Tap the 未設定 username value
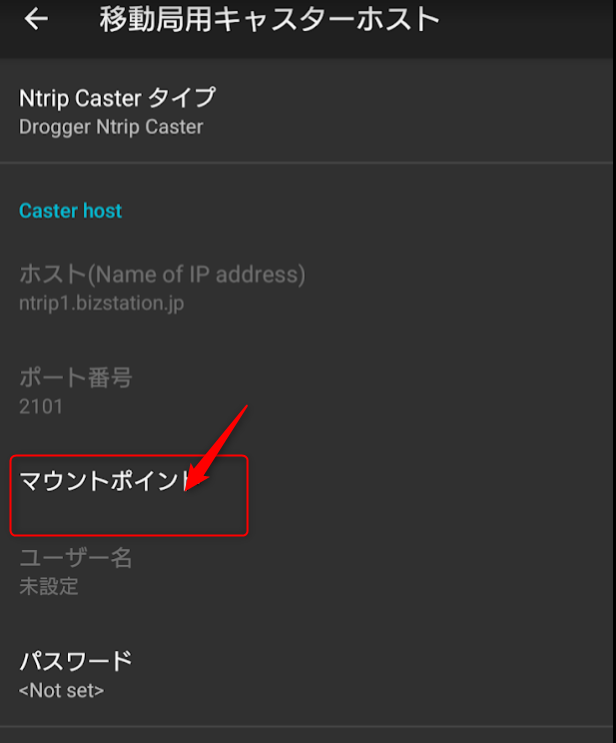616x743 pixels. click(48, 586)
